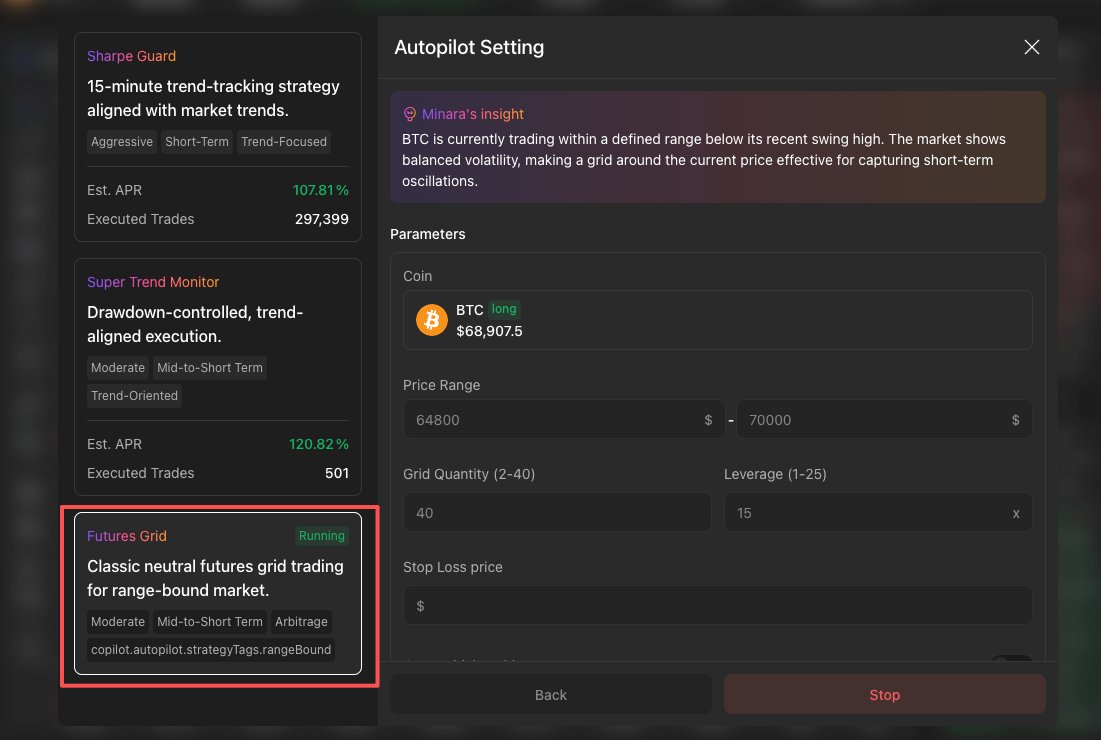1101x740 pixels.
Task: Click the lower price range field 64800
Action: [x=563, y=420]
